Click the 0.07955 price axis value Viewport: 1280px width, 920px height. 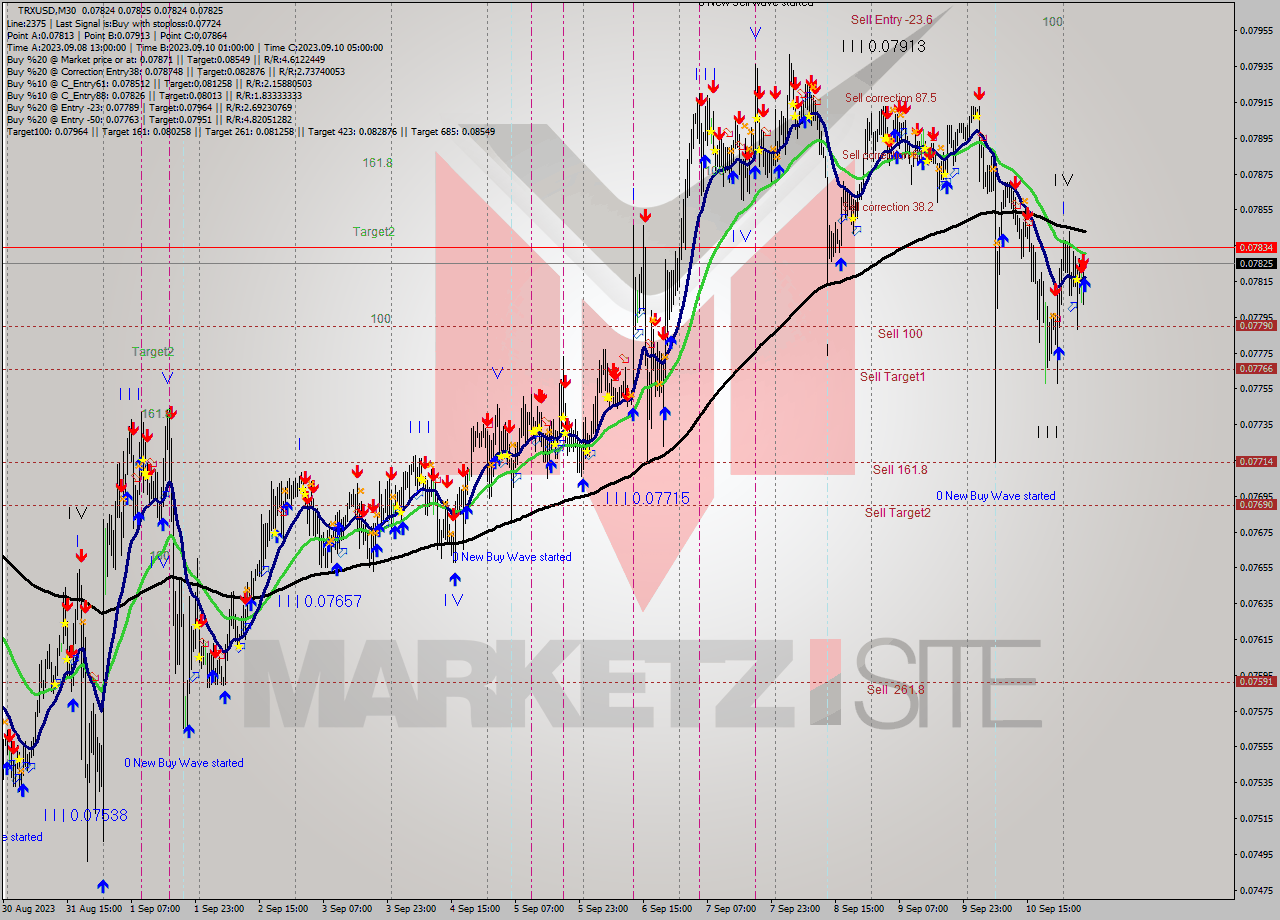(1256, 30)
